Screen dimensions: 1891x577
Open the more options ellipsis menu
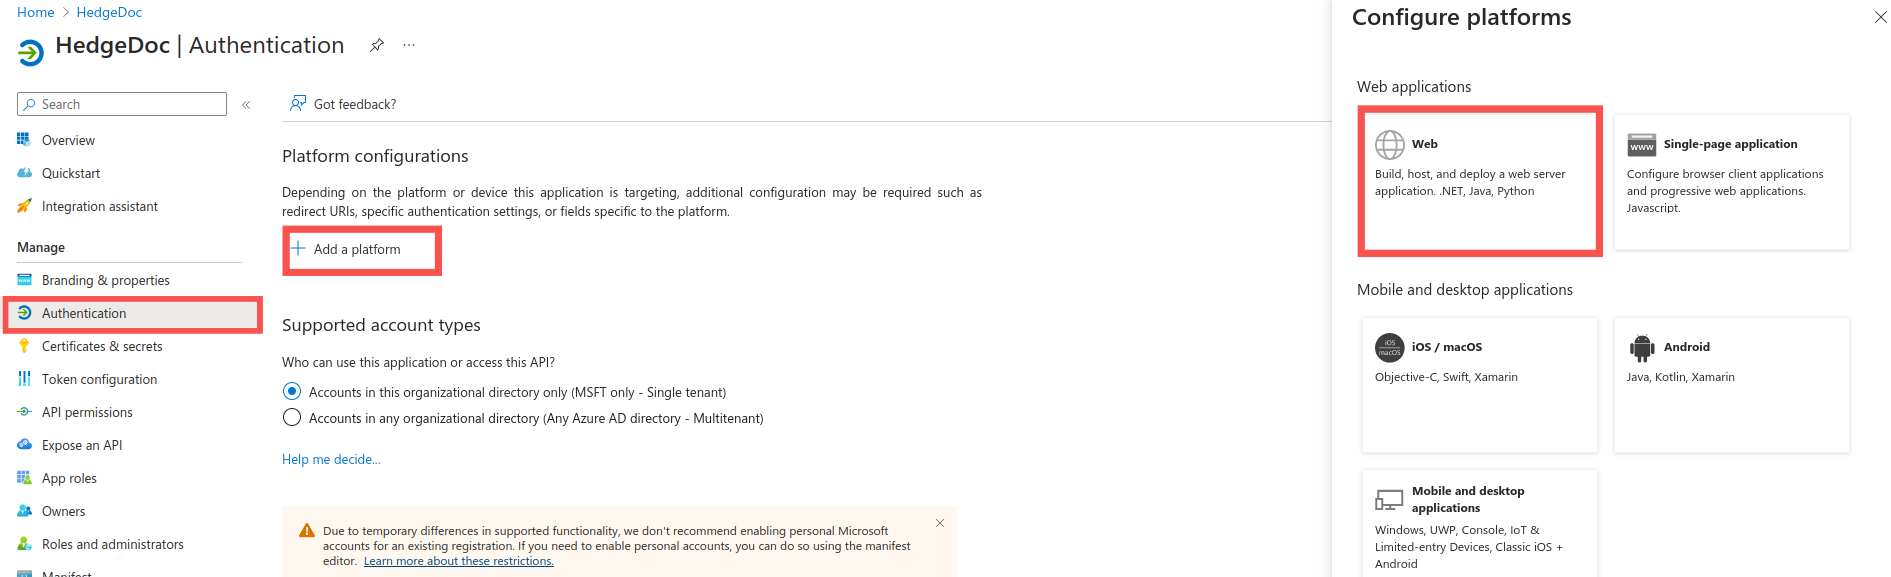[408, 44]
